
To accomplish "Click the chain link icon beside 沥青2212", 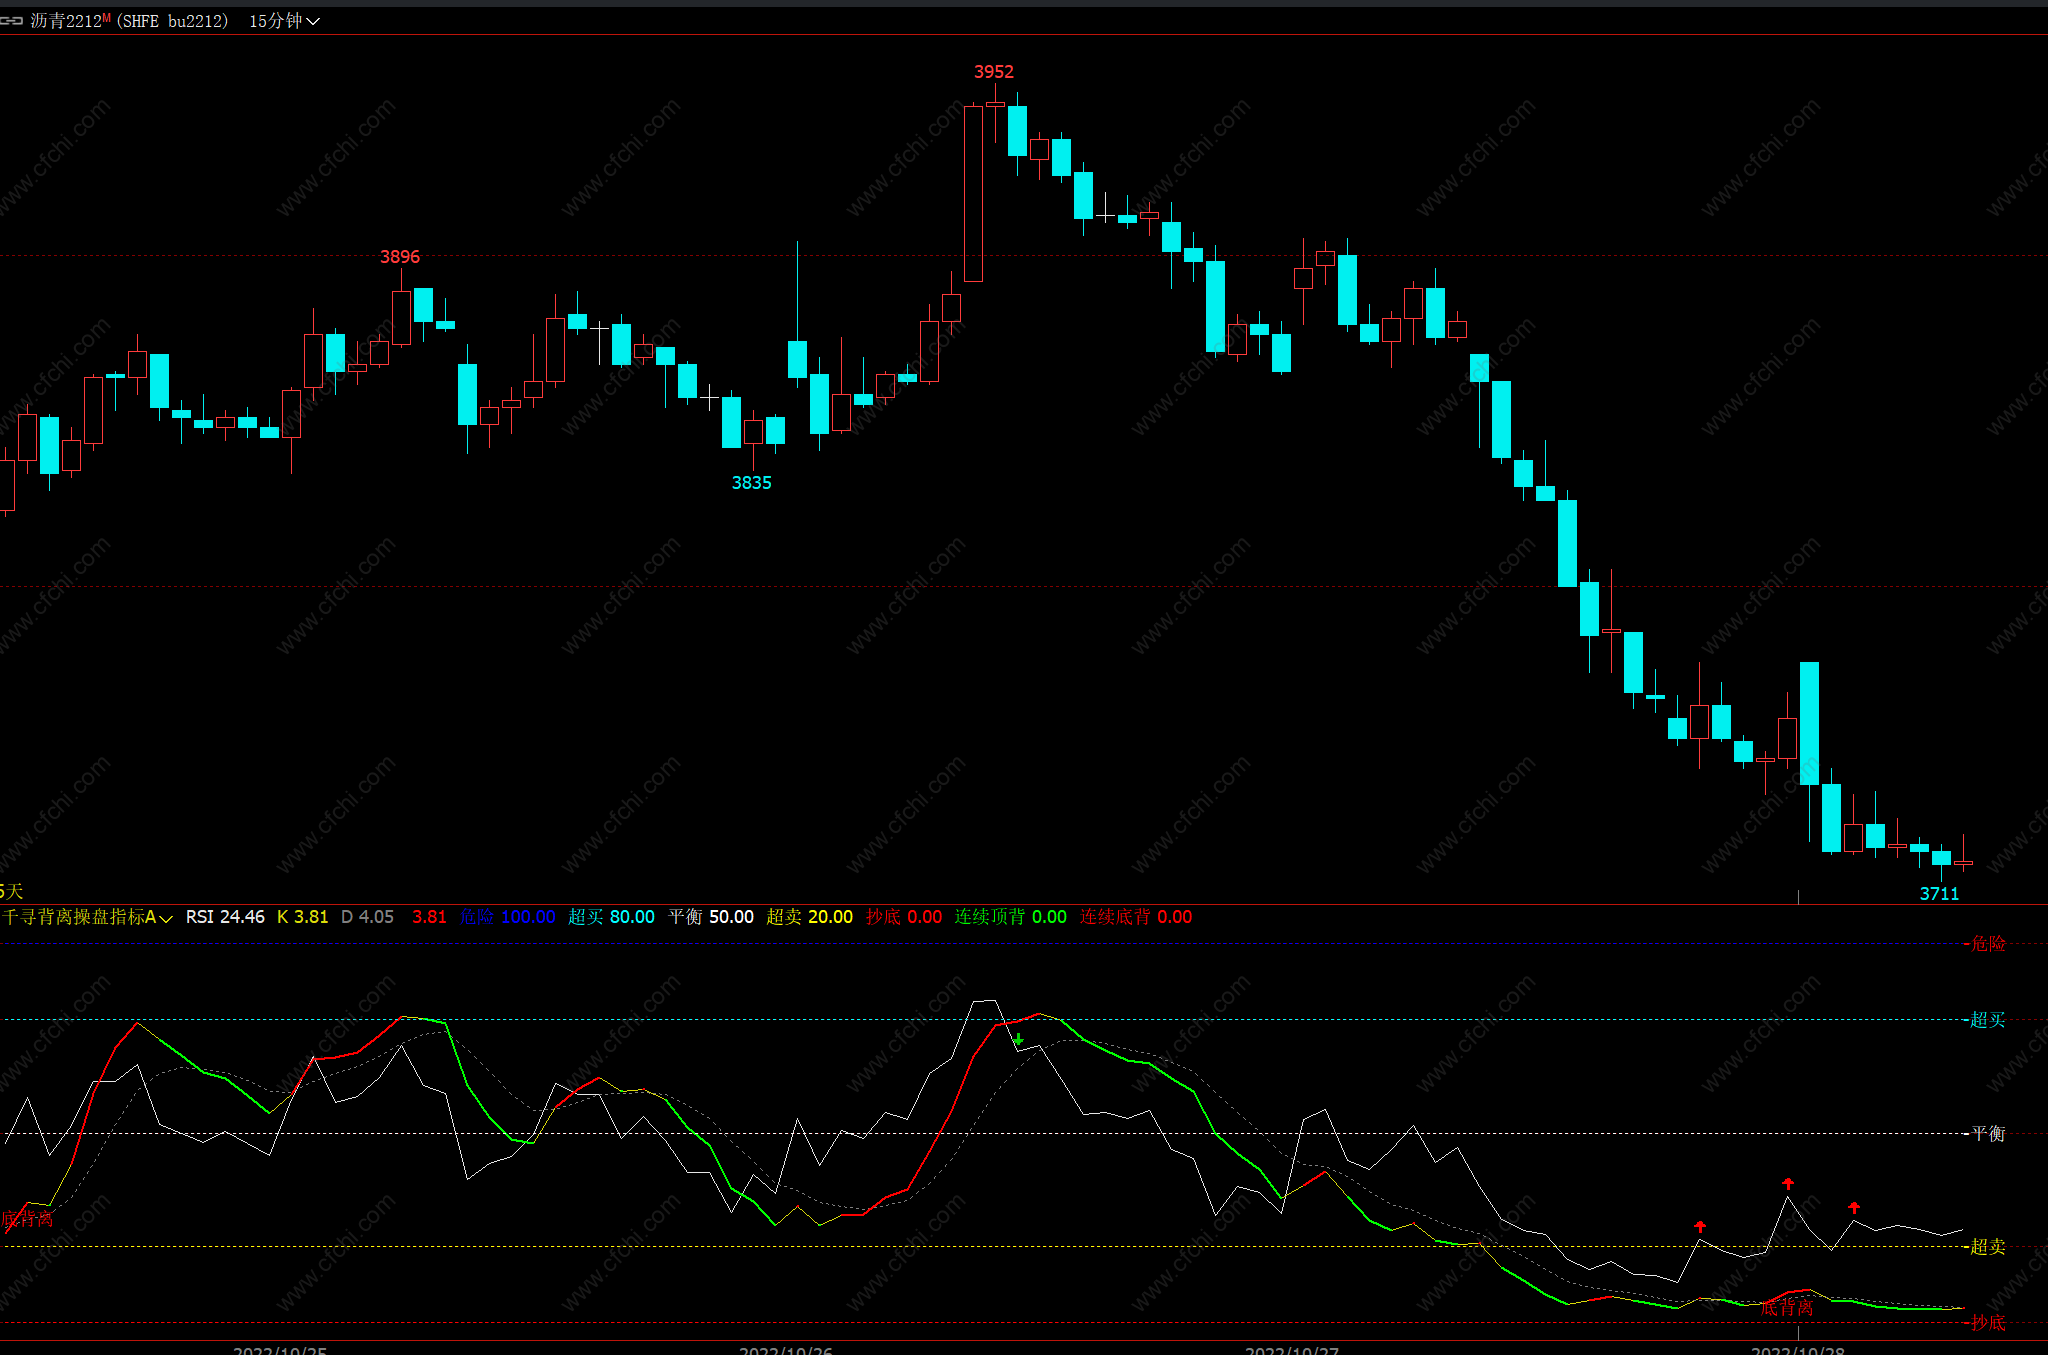I will coord(12,21).
